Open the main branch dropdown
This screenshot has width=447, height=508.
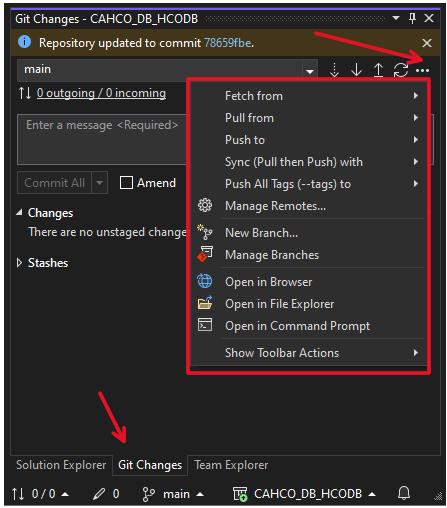click(310, 71)
